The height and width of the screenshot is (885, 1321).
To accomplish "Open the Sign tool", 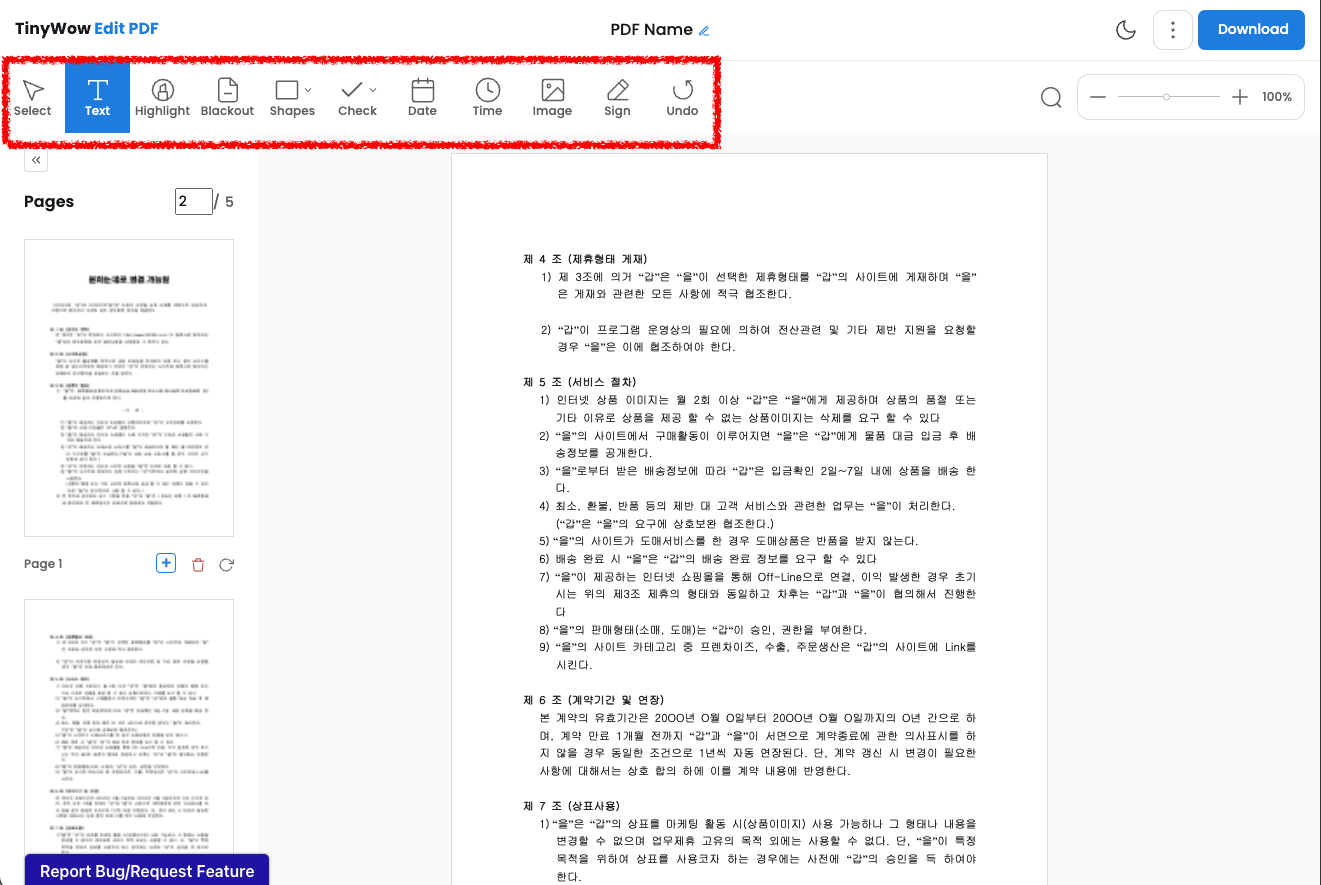I will point(617,97).
